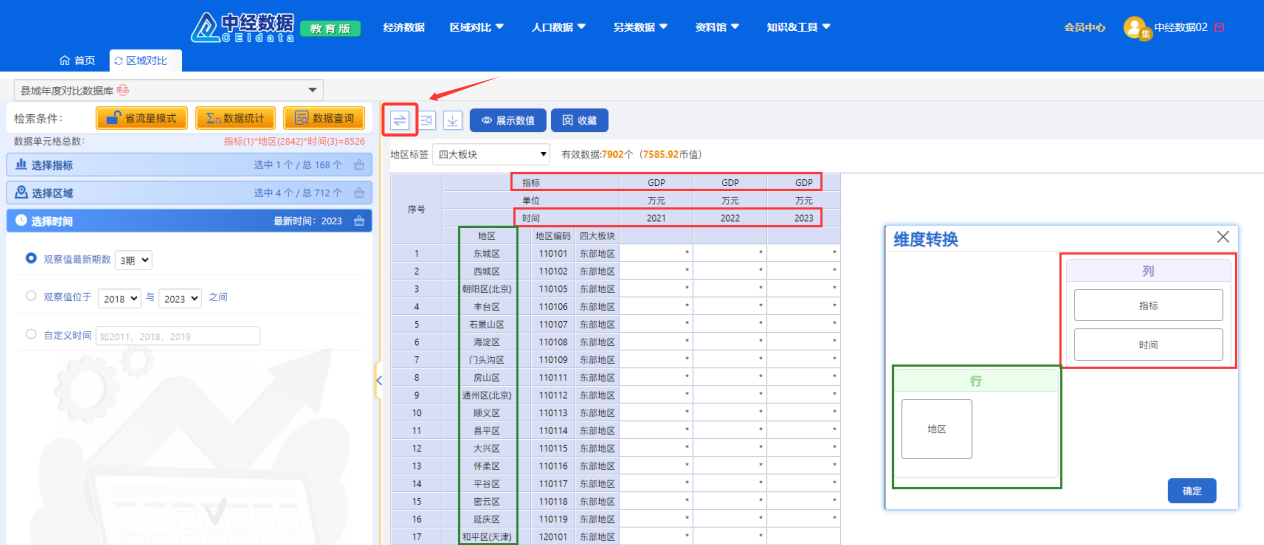
Task: Open the 人口数据 menu
Action: [558, 27]
